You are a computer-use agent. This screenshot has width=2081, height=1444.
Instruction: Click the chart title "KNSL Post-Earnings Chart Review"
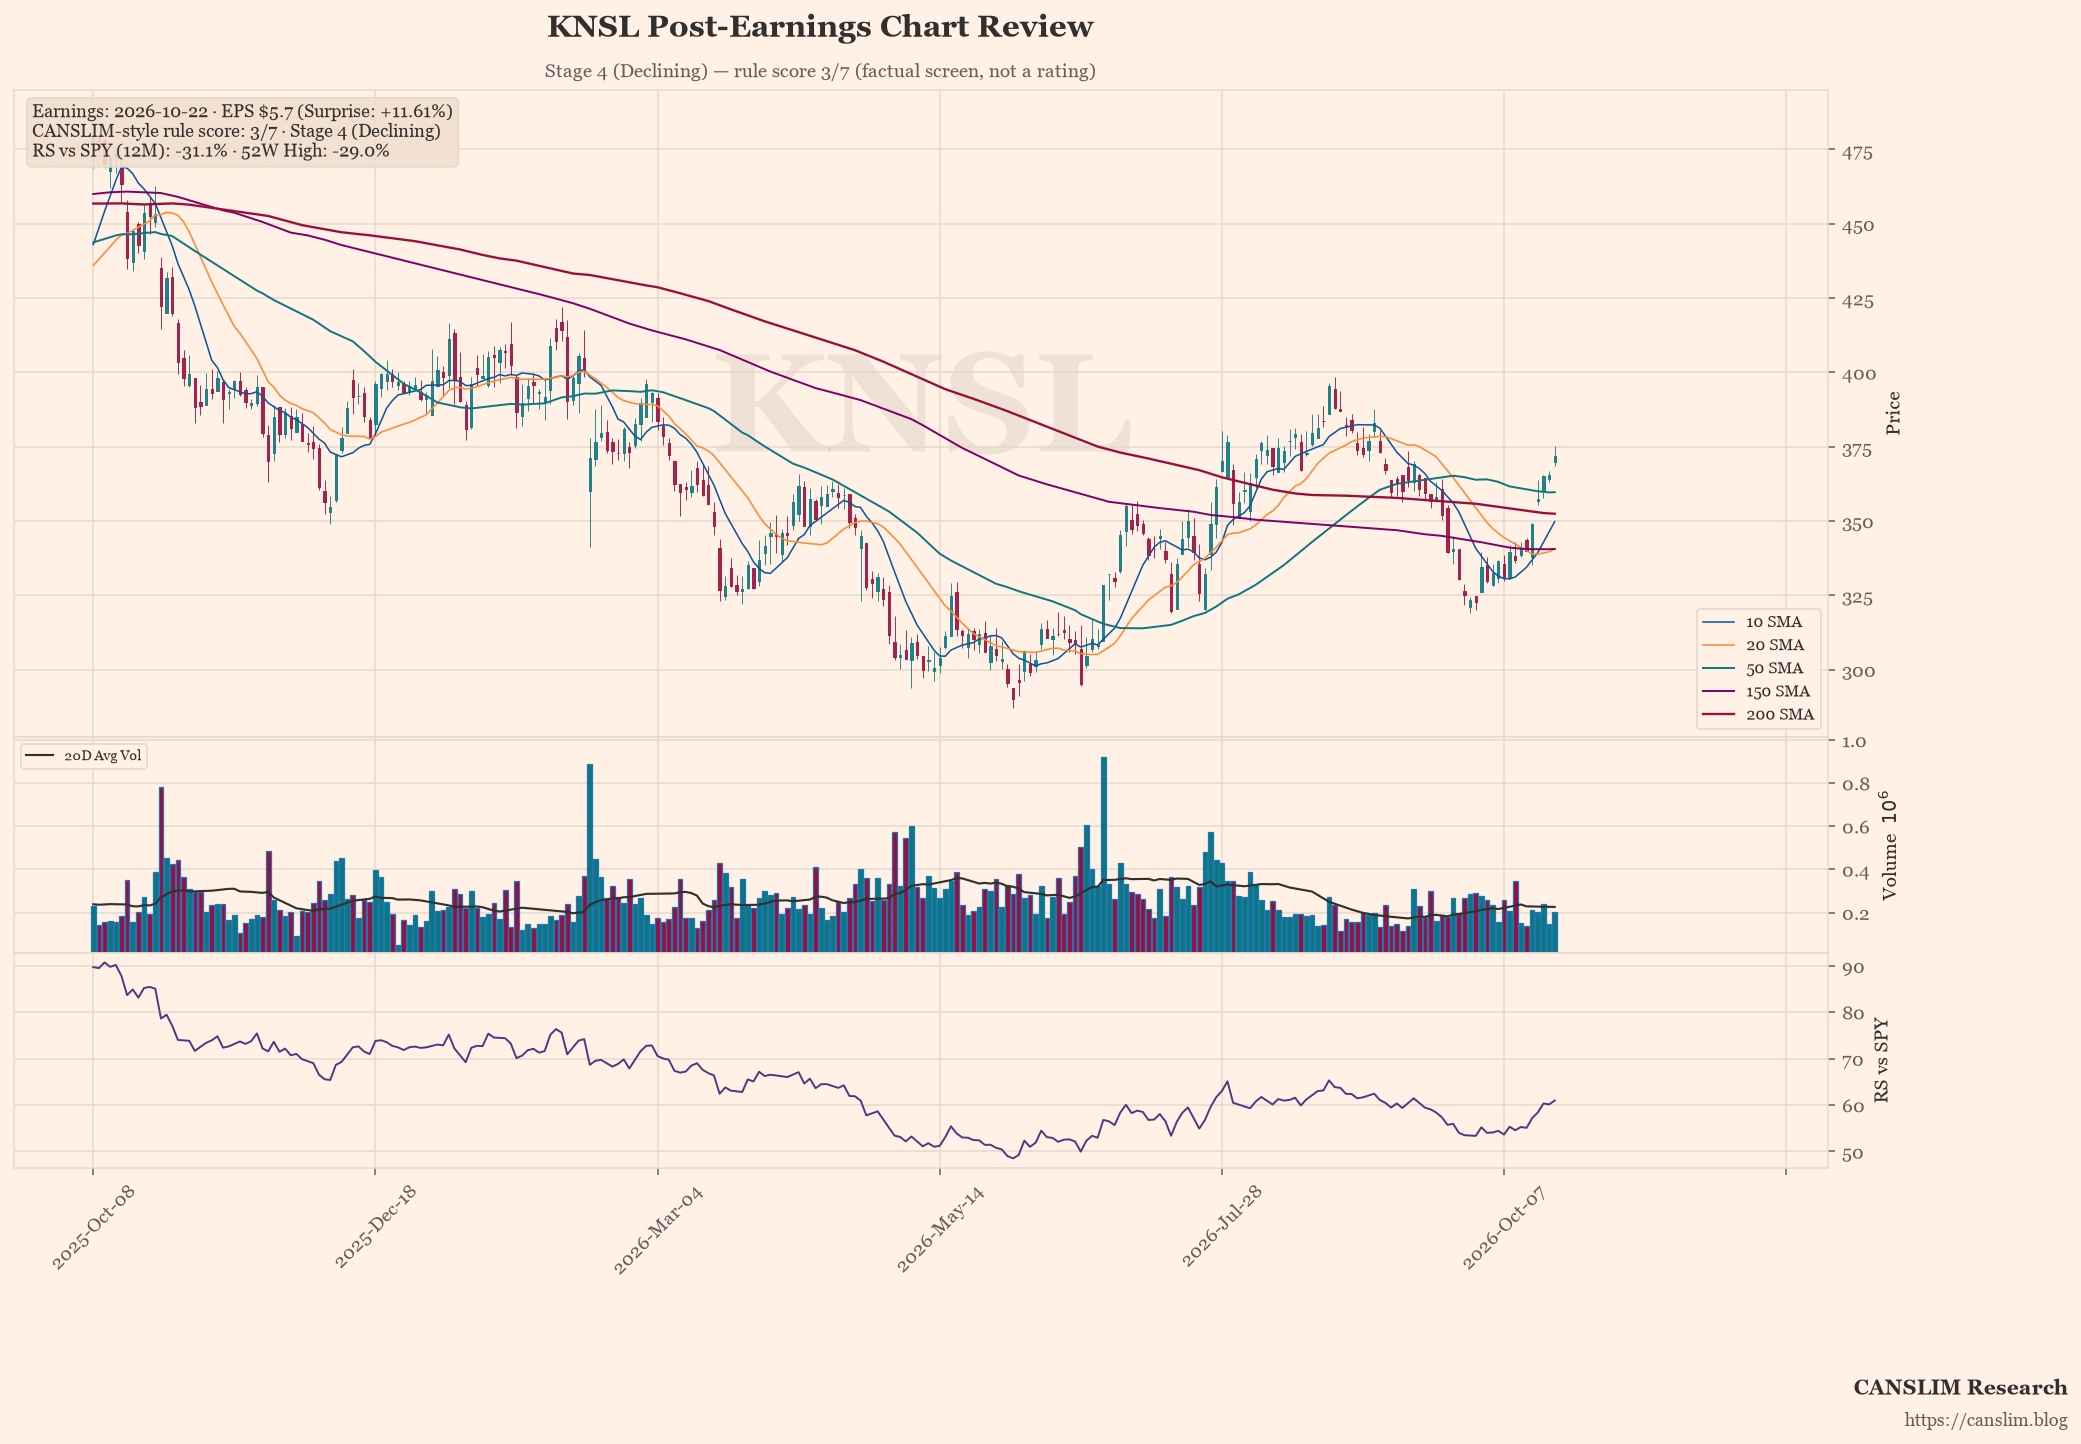pyautogui.click(x=820, y=27)
